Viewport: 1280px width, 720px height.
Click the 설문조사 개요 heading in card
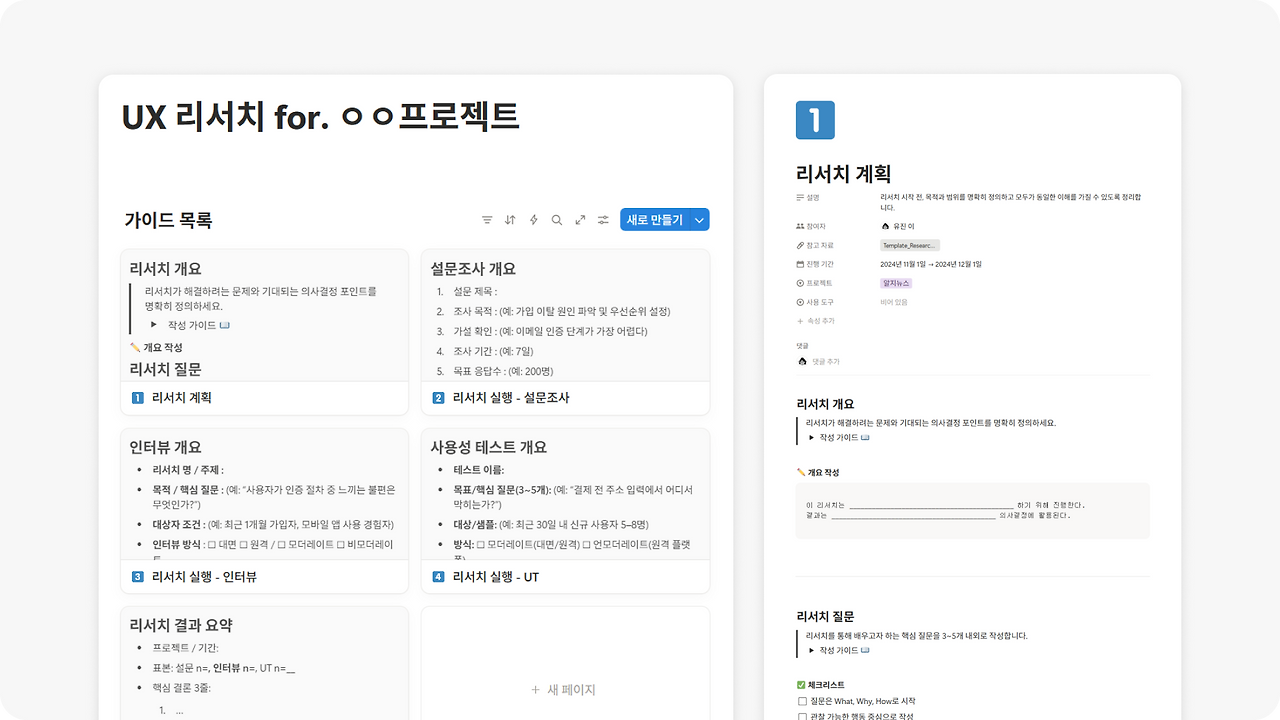pos(473,269)
